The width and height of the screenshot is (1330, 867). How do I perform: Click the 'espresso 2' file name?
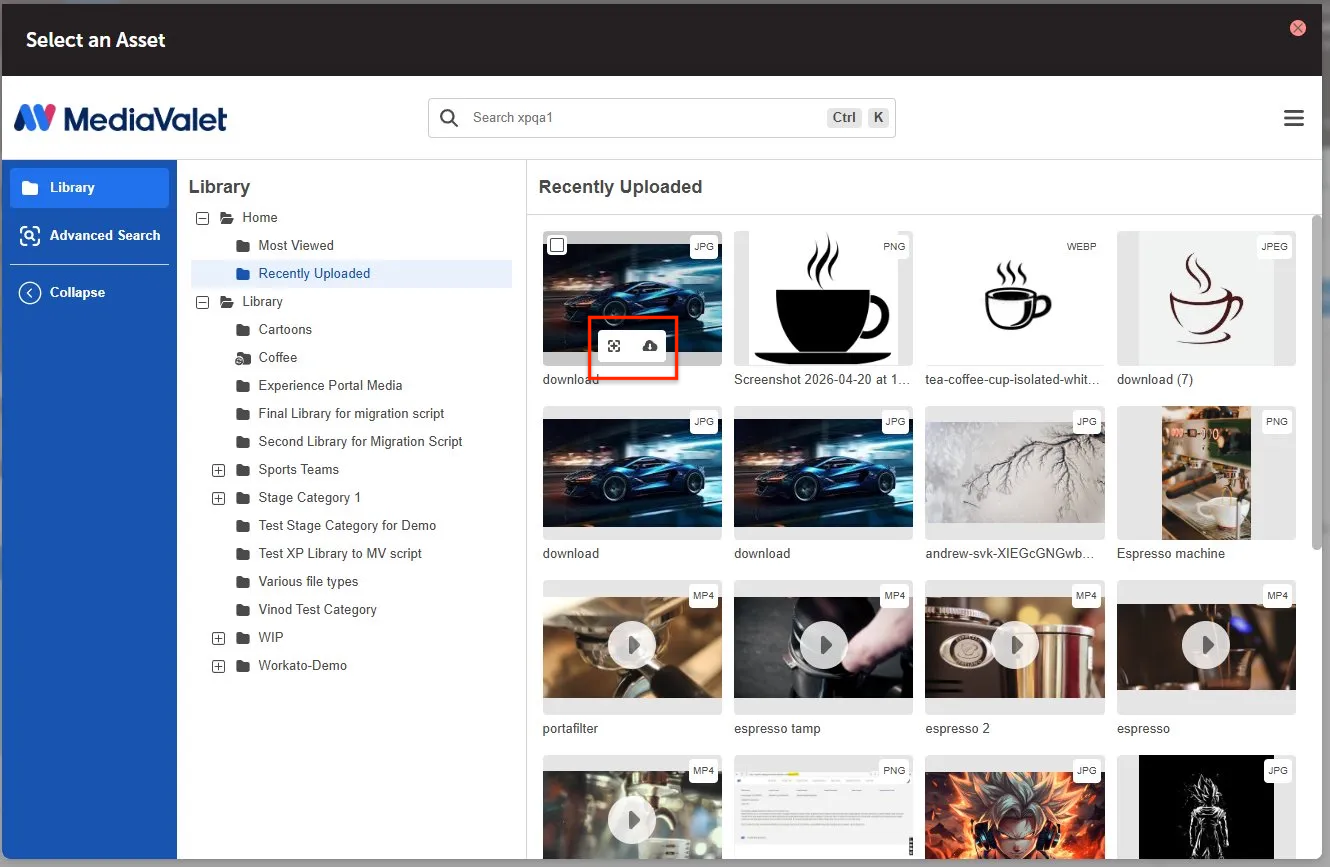click(x=957, y=729)
